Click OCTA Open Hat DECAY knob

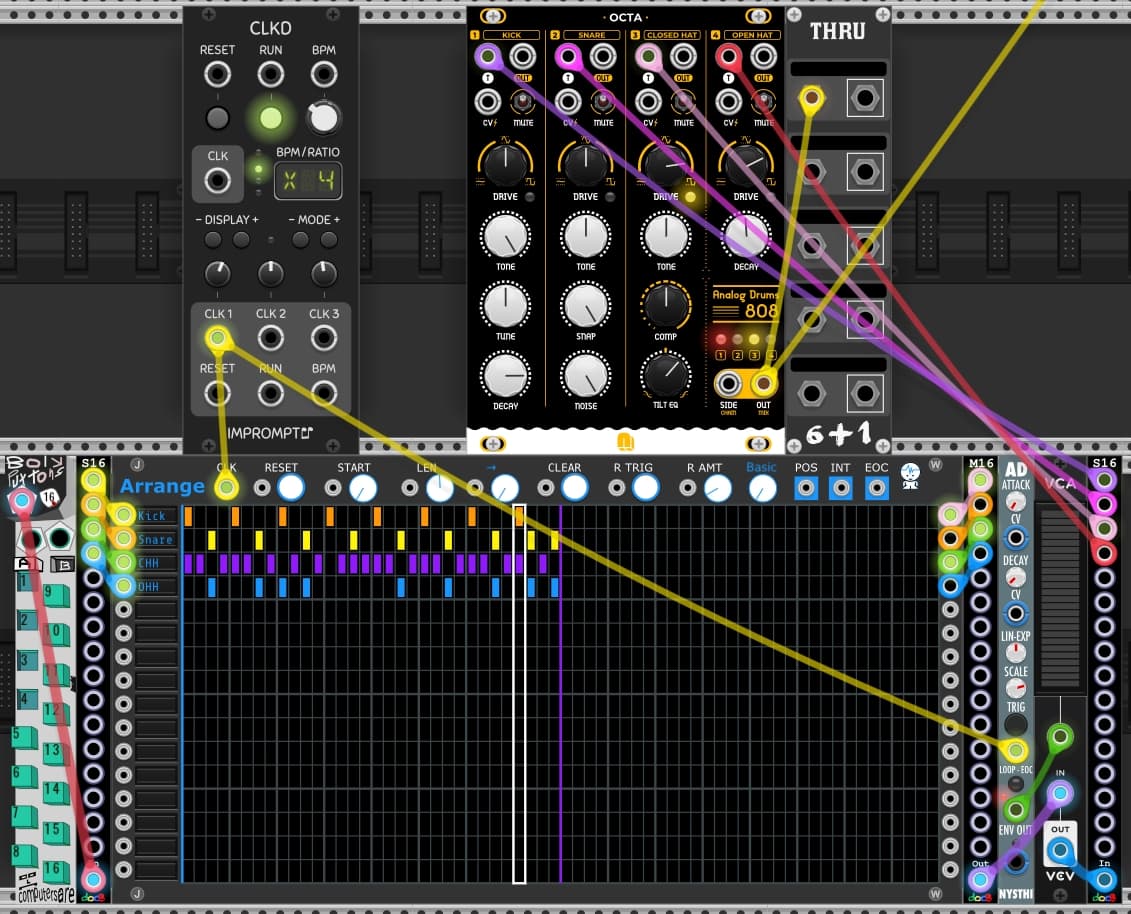tap(746, 235)
